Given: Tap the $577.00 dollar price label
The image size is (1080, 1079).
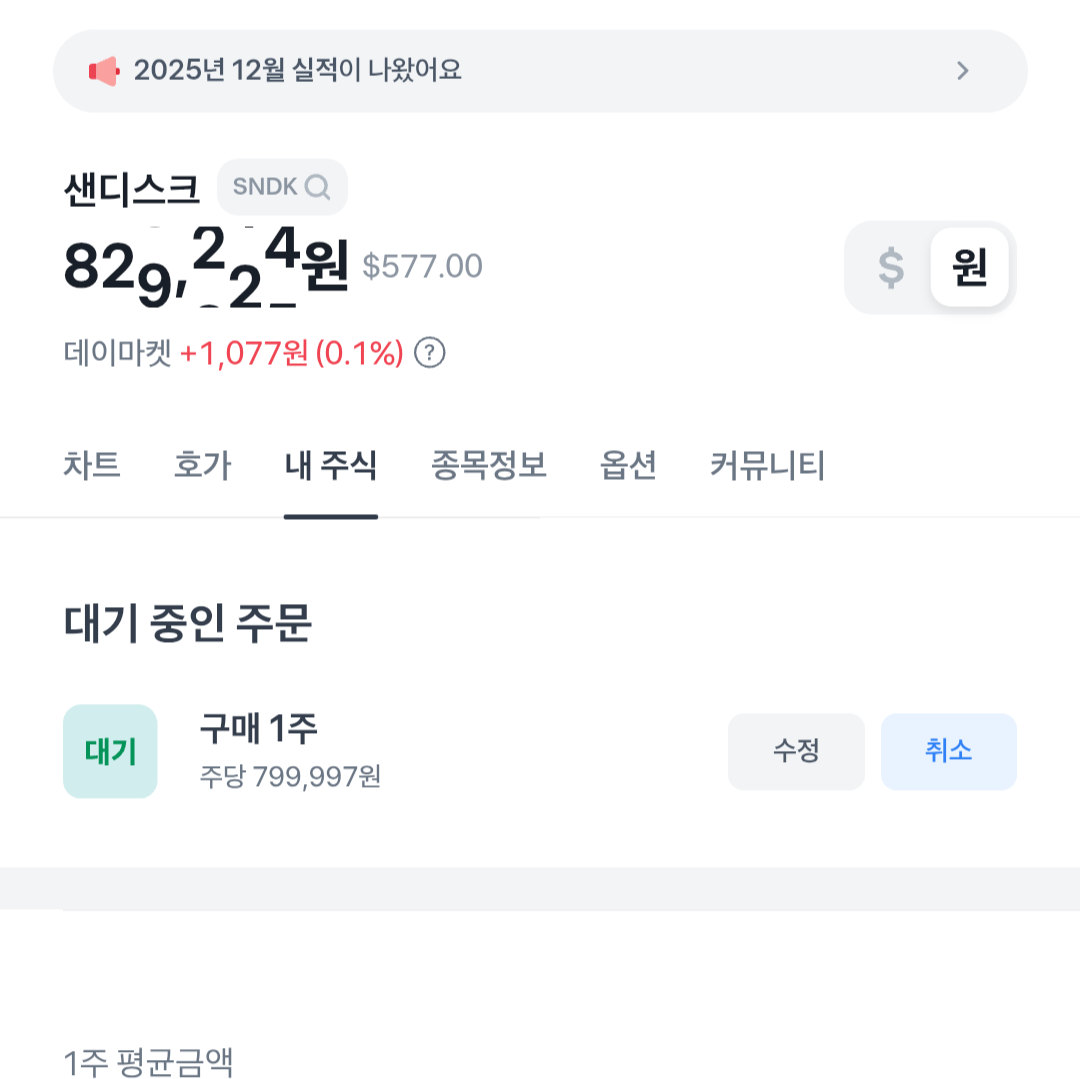Looking at the screenshot, I should click(422, 267).
